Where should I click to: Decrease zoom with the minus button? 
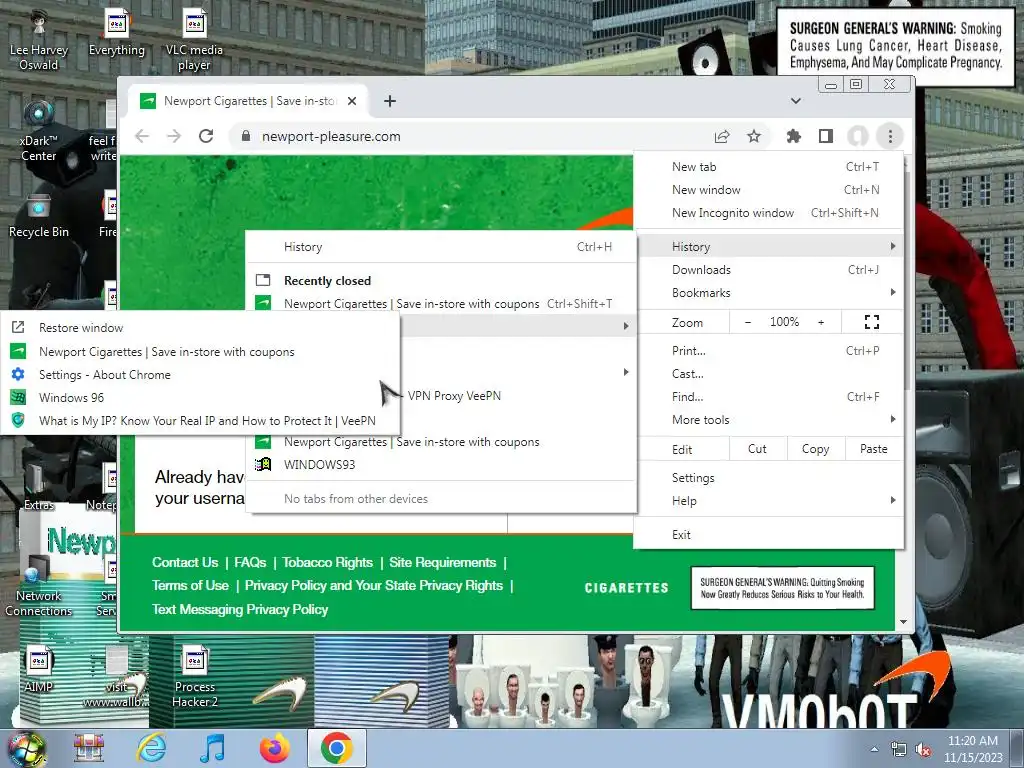click(x=748, y=322)
